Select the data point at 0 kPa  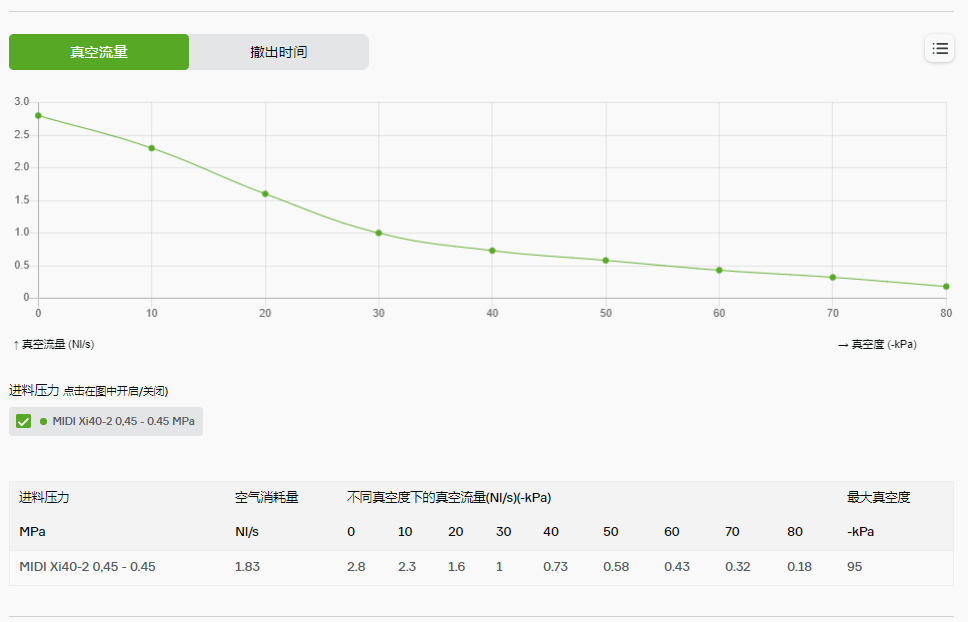pos(38,115)
